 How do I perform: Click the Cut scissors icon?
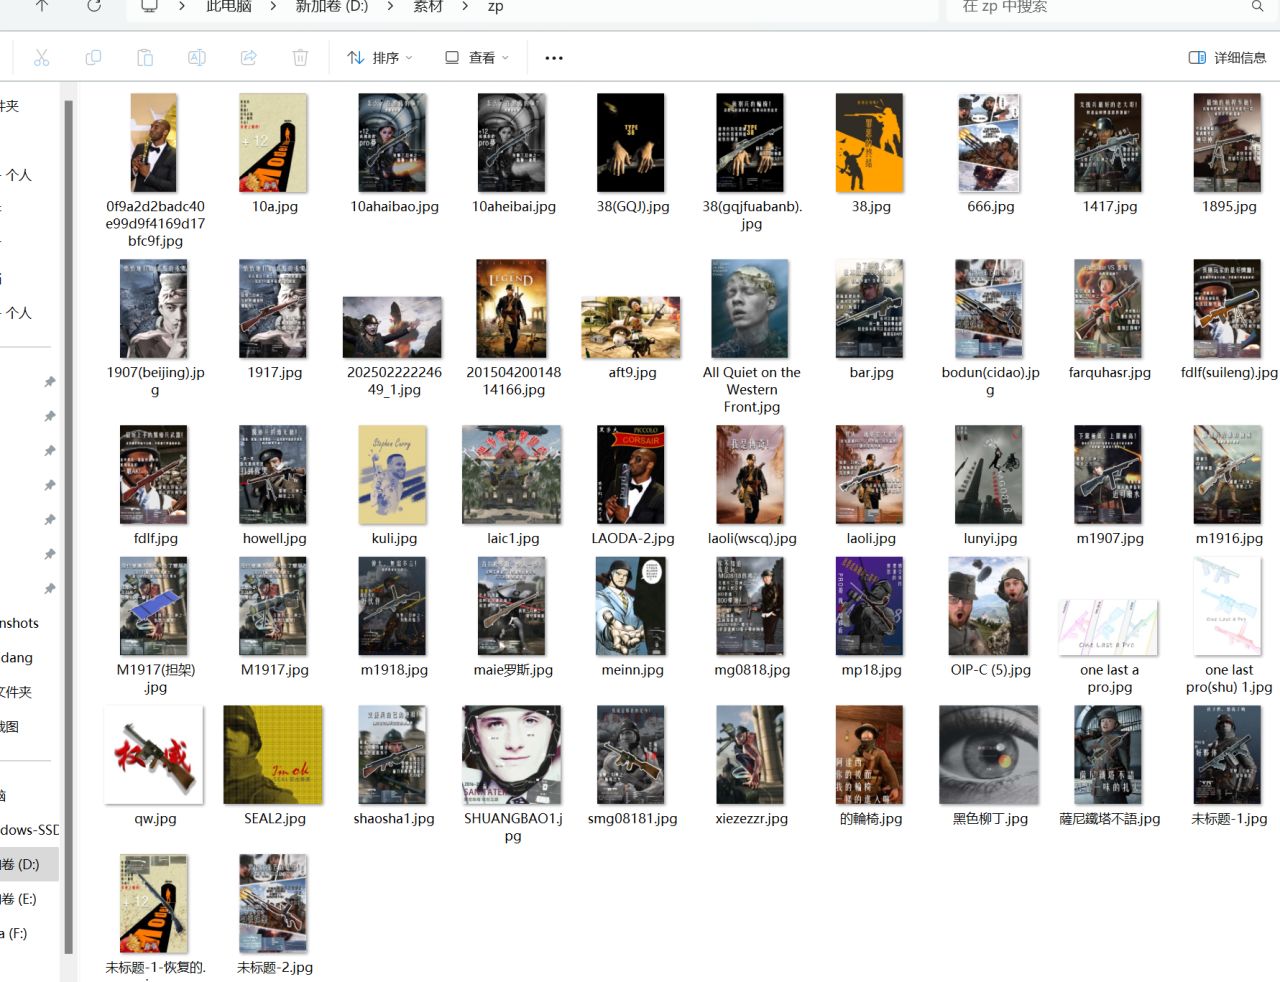click(41, 58)
